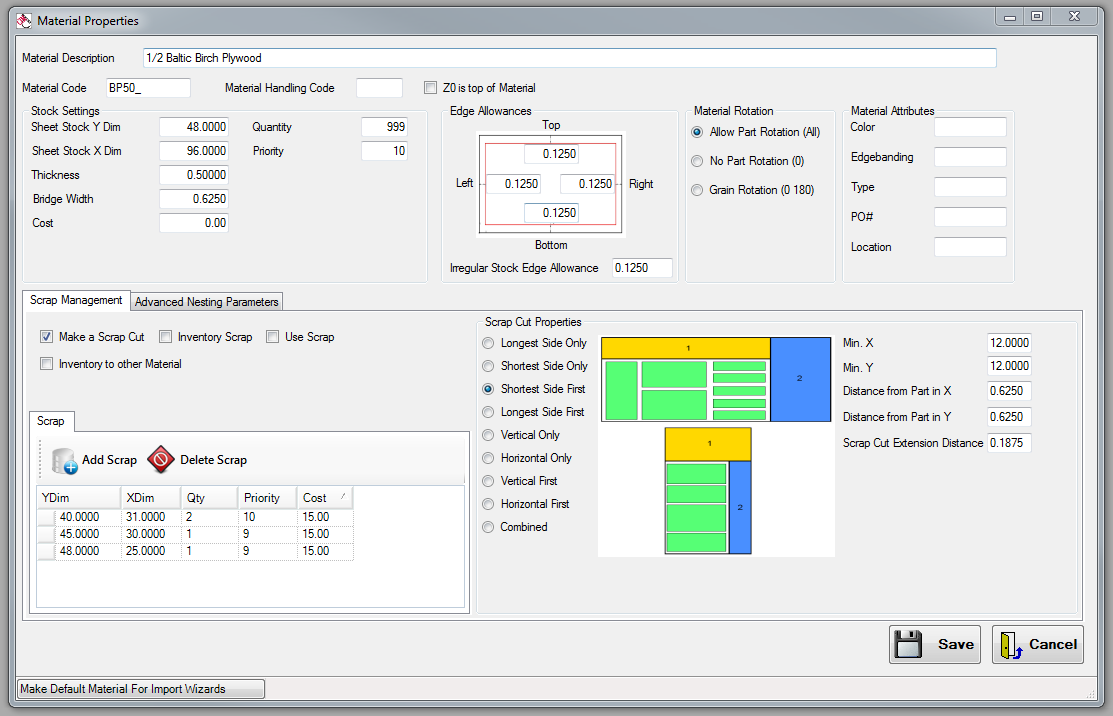Click the Bottom edge allowance field
Screen dimensions: 1113x716
(551, 213)
